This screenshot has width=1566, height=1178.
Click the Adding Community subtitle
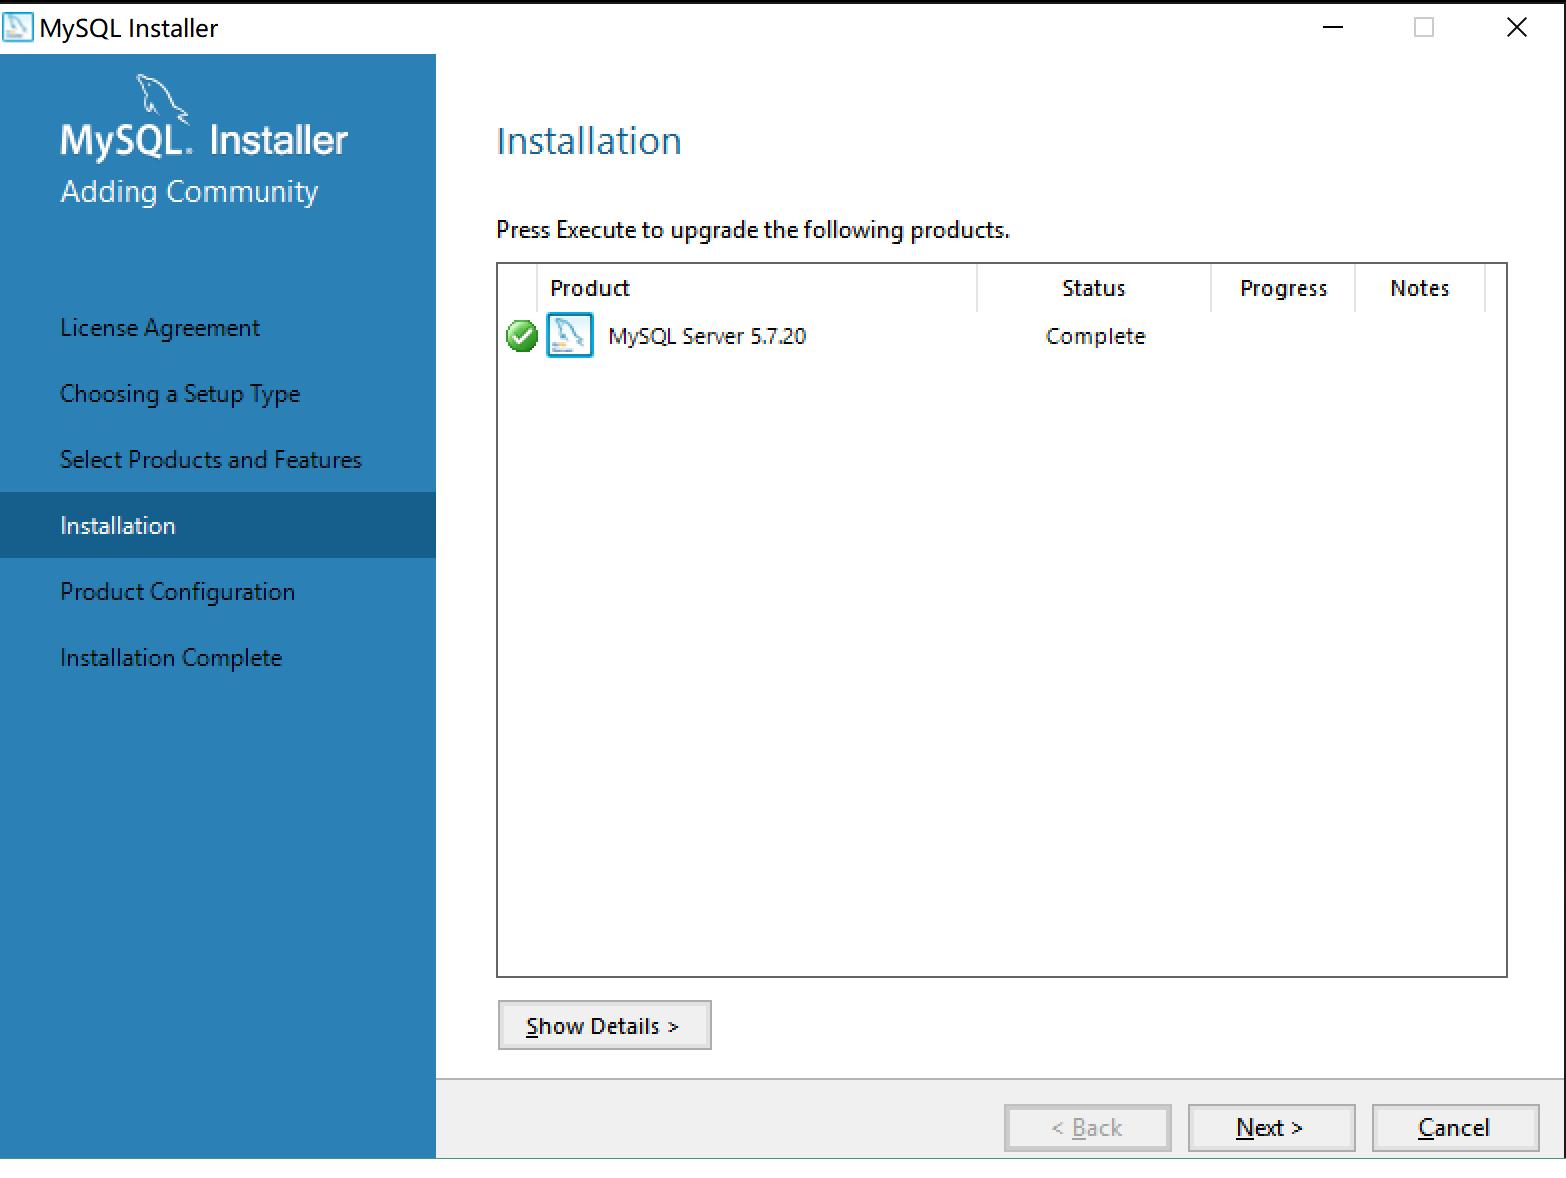tap(189, 191)
